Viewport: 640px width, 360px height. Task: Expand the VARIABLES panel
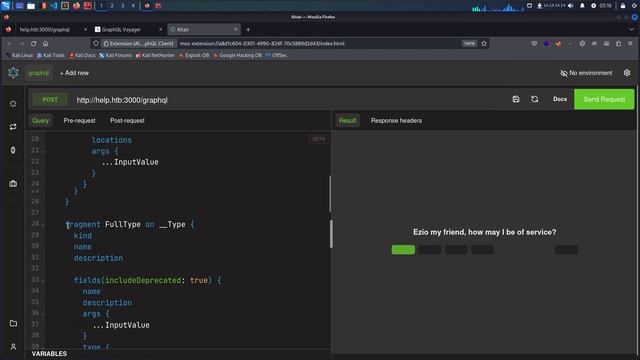pyautogui.click(x=49, y=353)
